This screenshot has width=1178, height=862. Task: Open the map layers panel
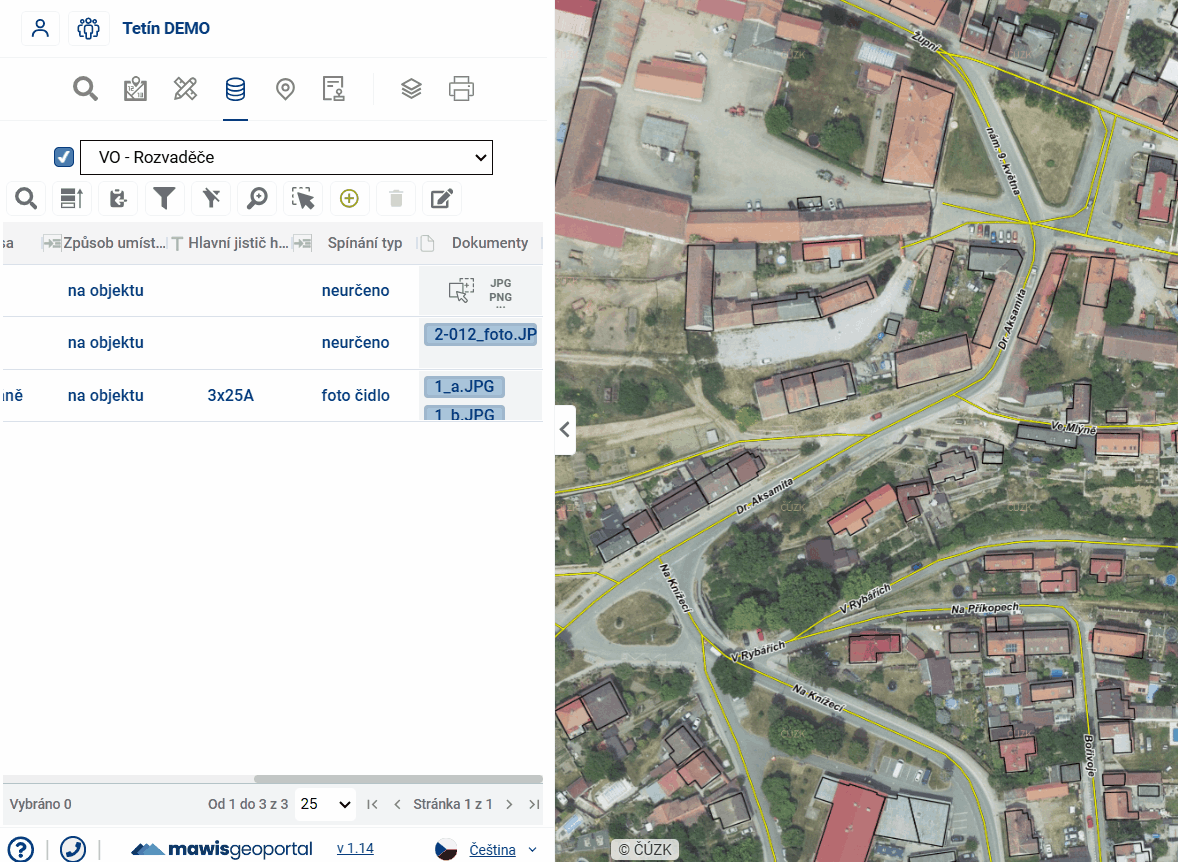tap(411, 89)
